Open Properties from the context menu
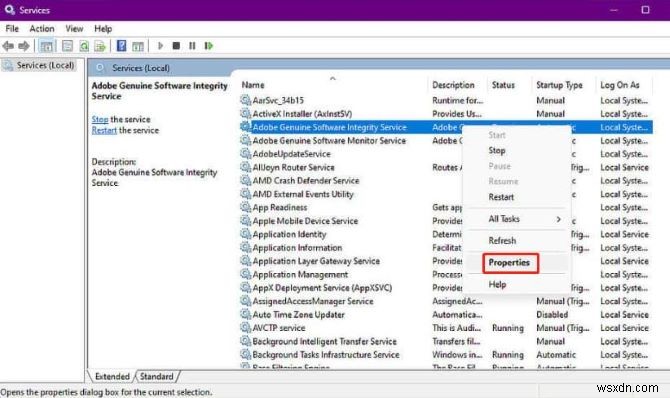 pos(509,262)
